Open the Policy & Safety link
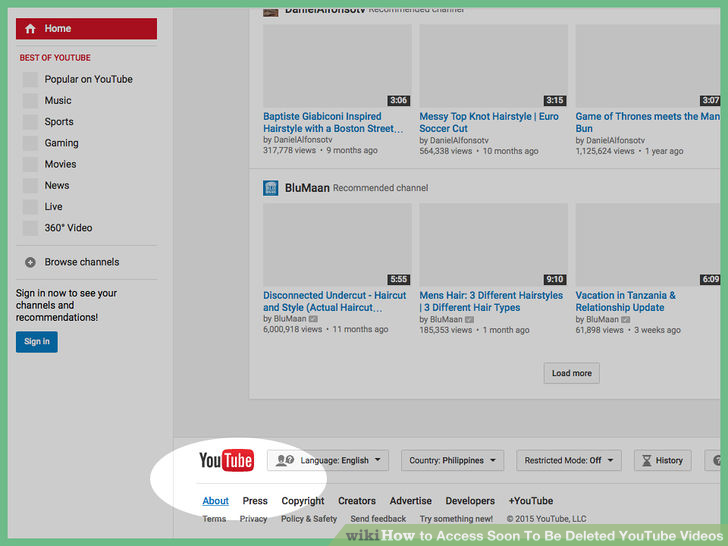Screen dimensions: 728x546 pos(309,519)
